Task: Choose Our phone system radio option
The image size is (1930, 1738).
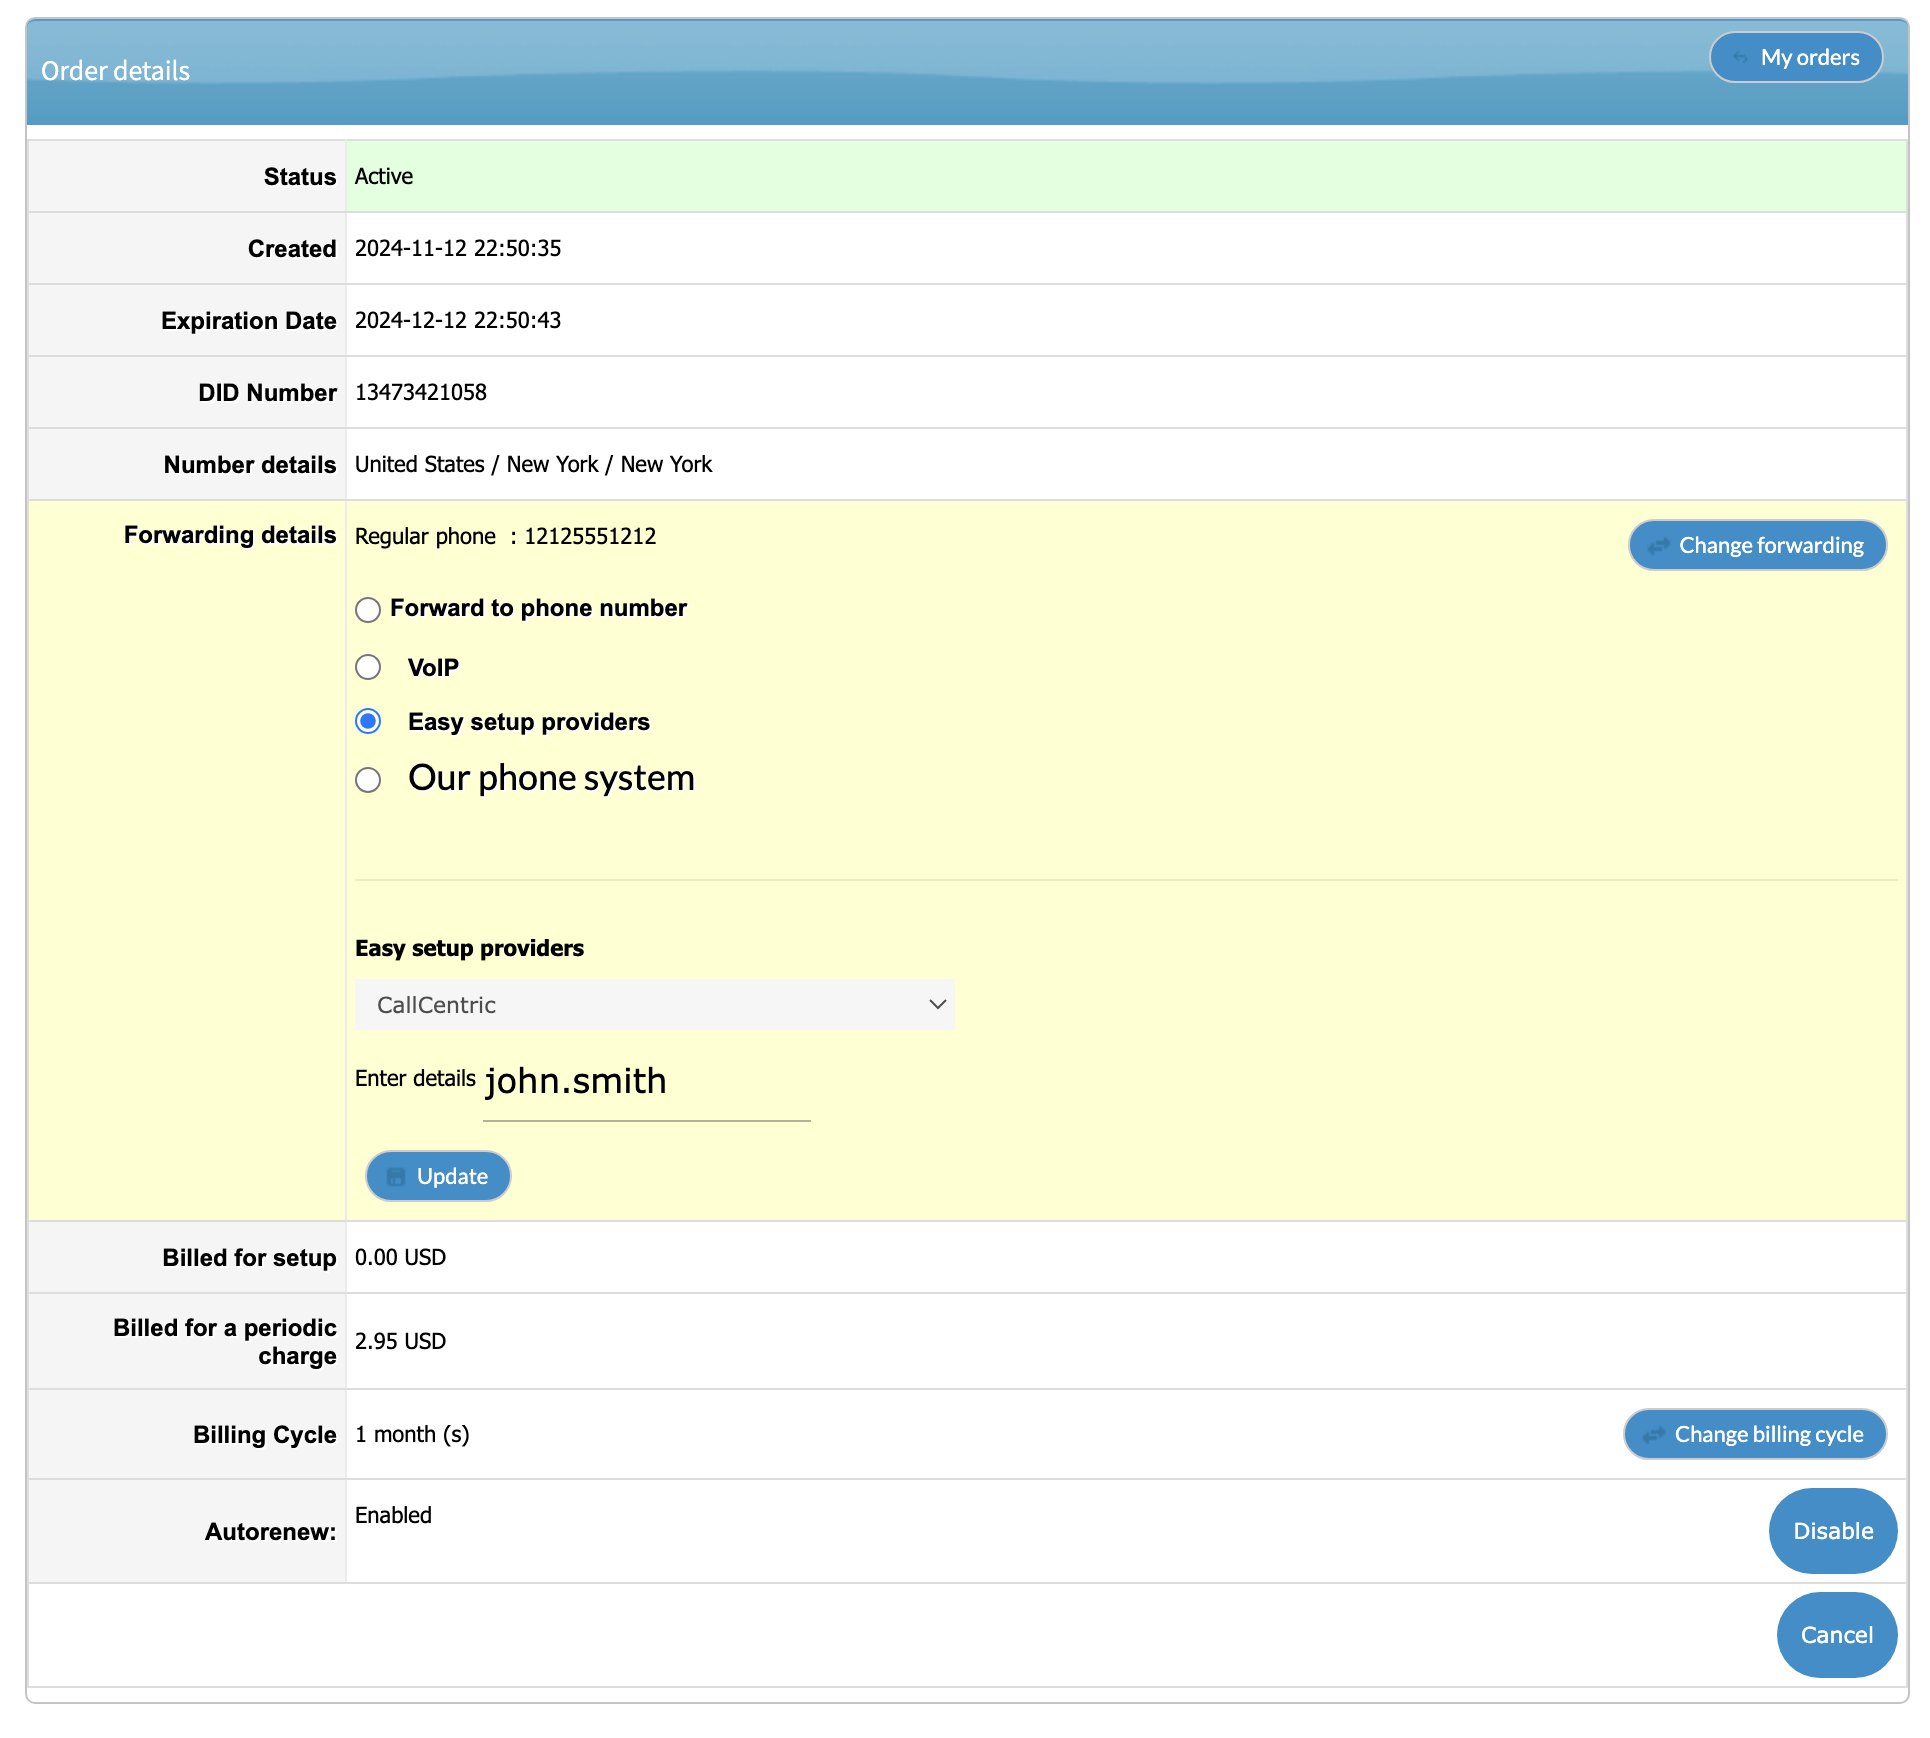Action: tap(368, 780)
